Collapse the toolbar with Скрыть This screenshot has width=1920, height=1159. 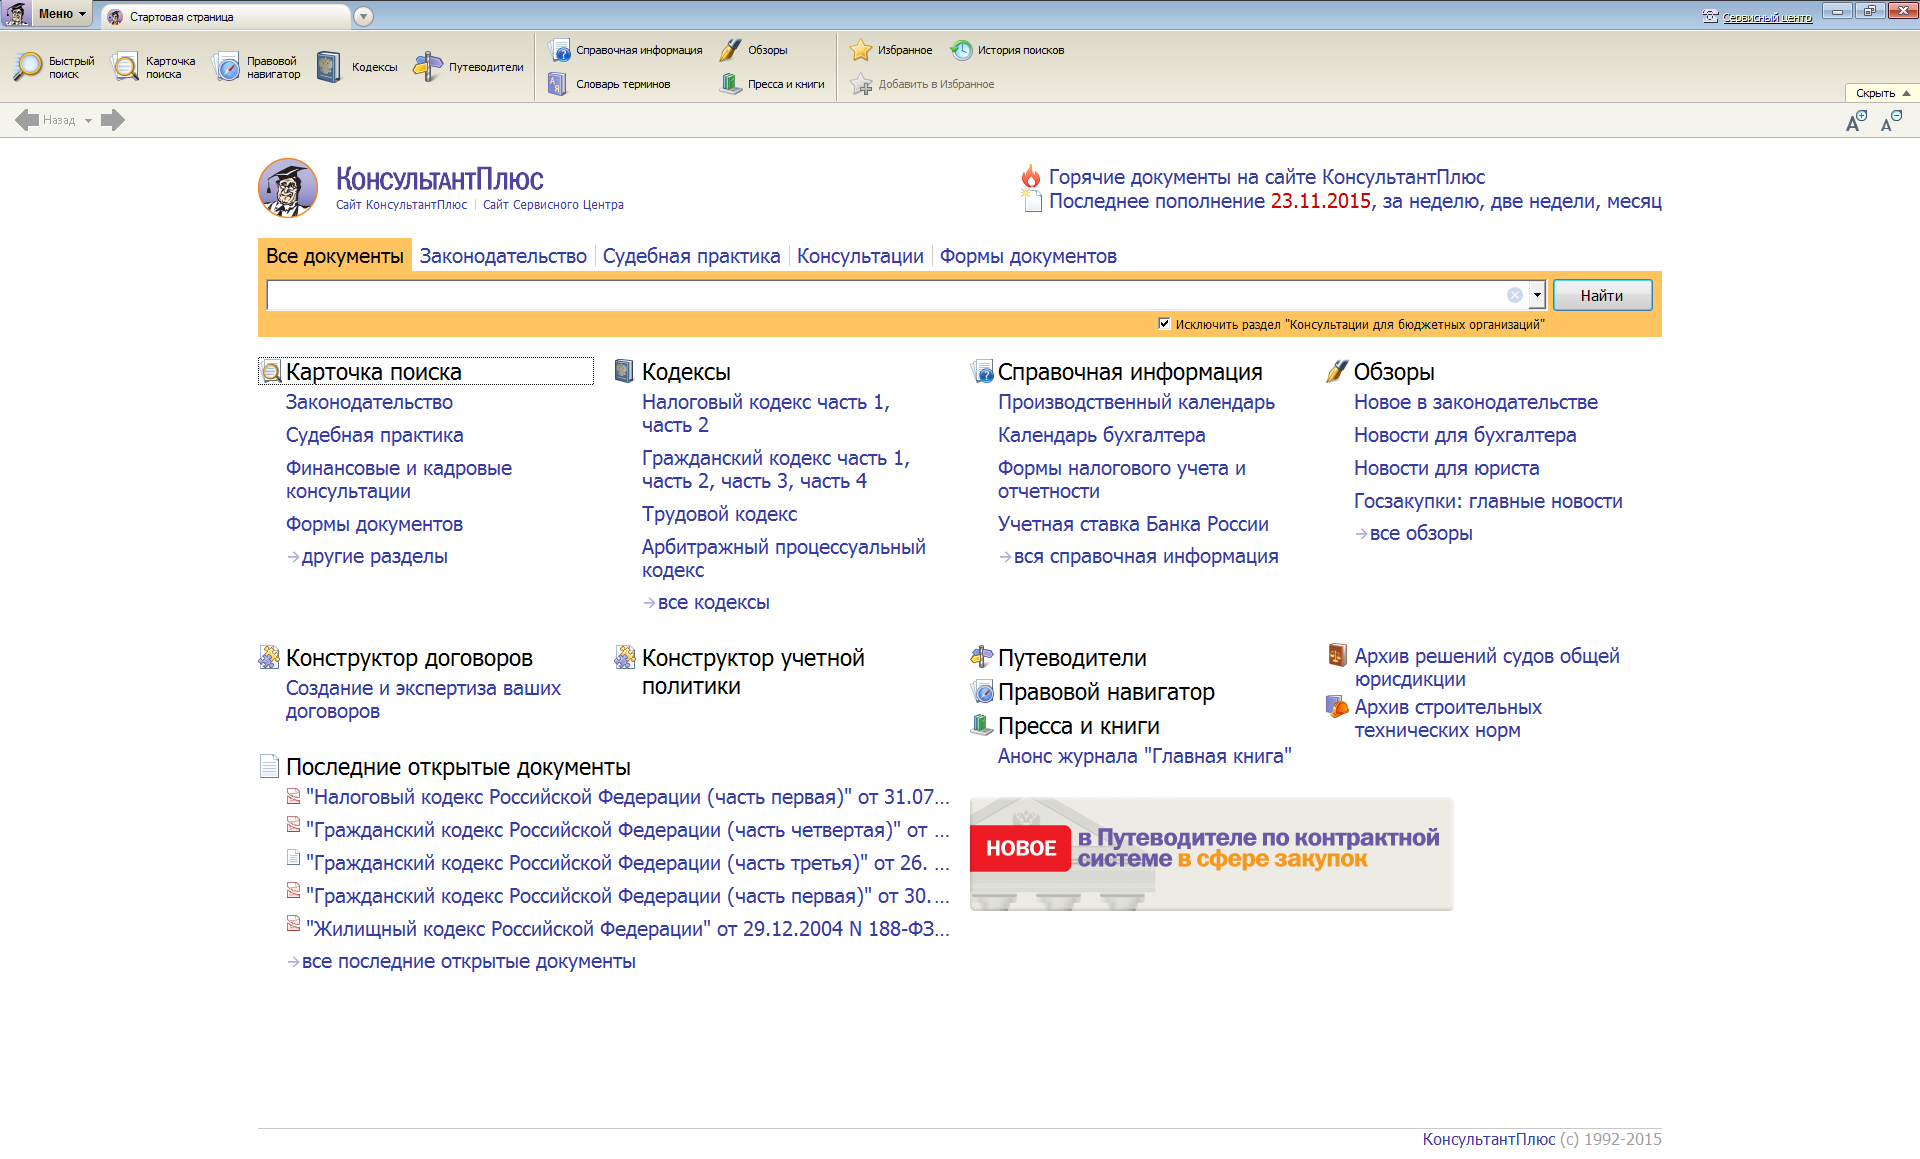(x=1882, y=93)
